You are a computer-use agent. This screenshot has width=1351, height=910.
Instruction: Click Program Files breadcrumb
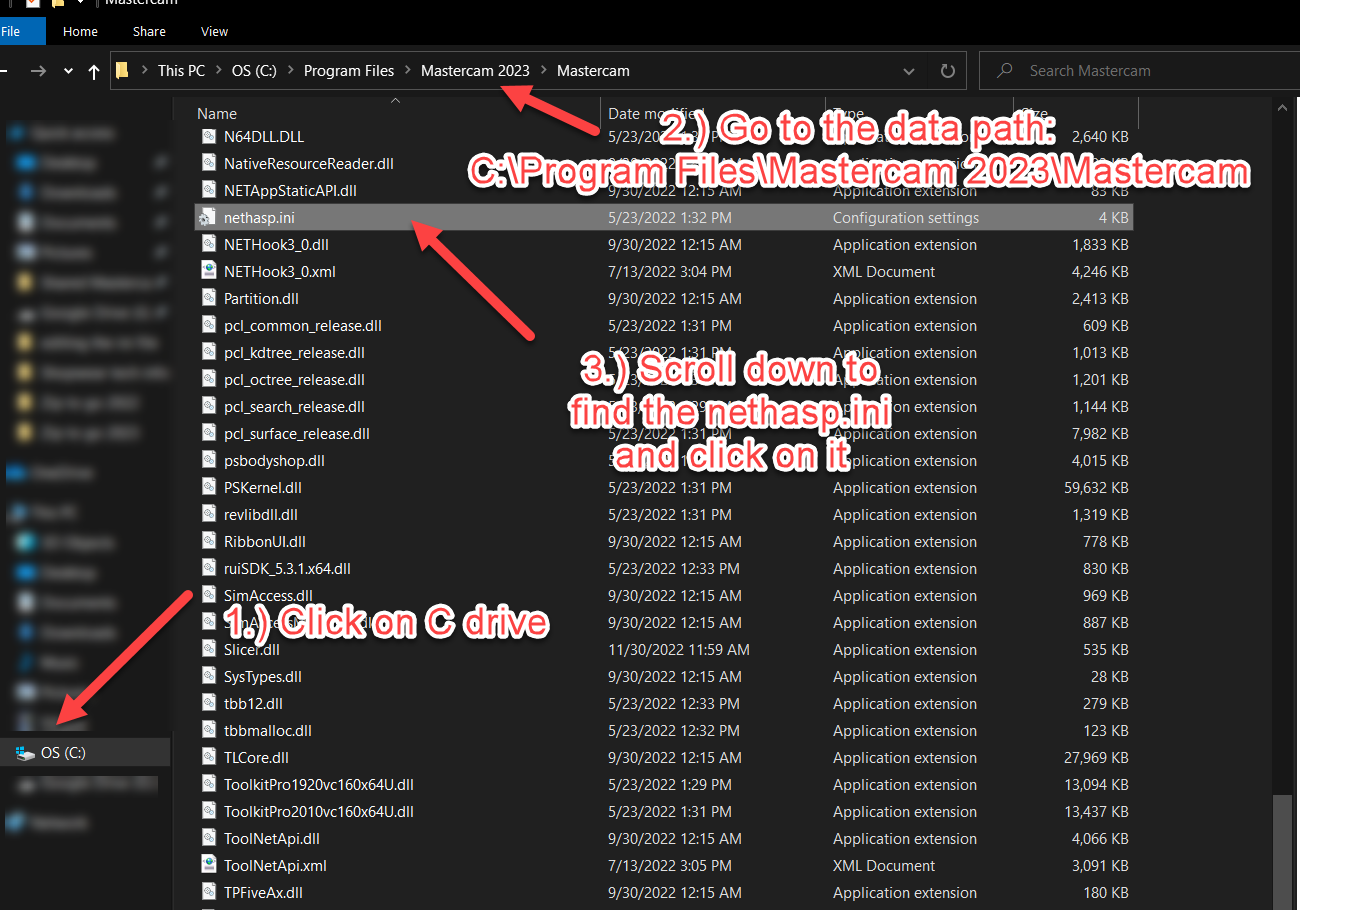click(349, 71)
